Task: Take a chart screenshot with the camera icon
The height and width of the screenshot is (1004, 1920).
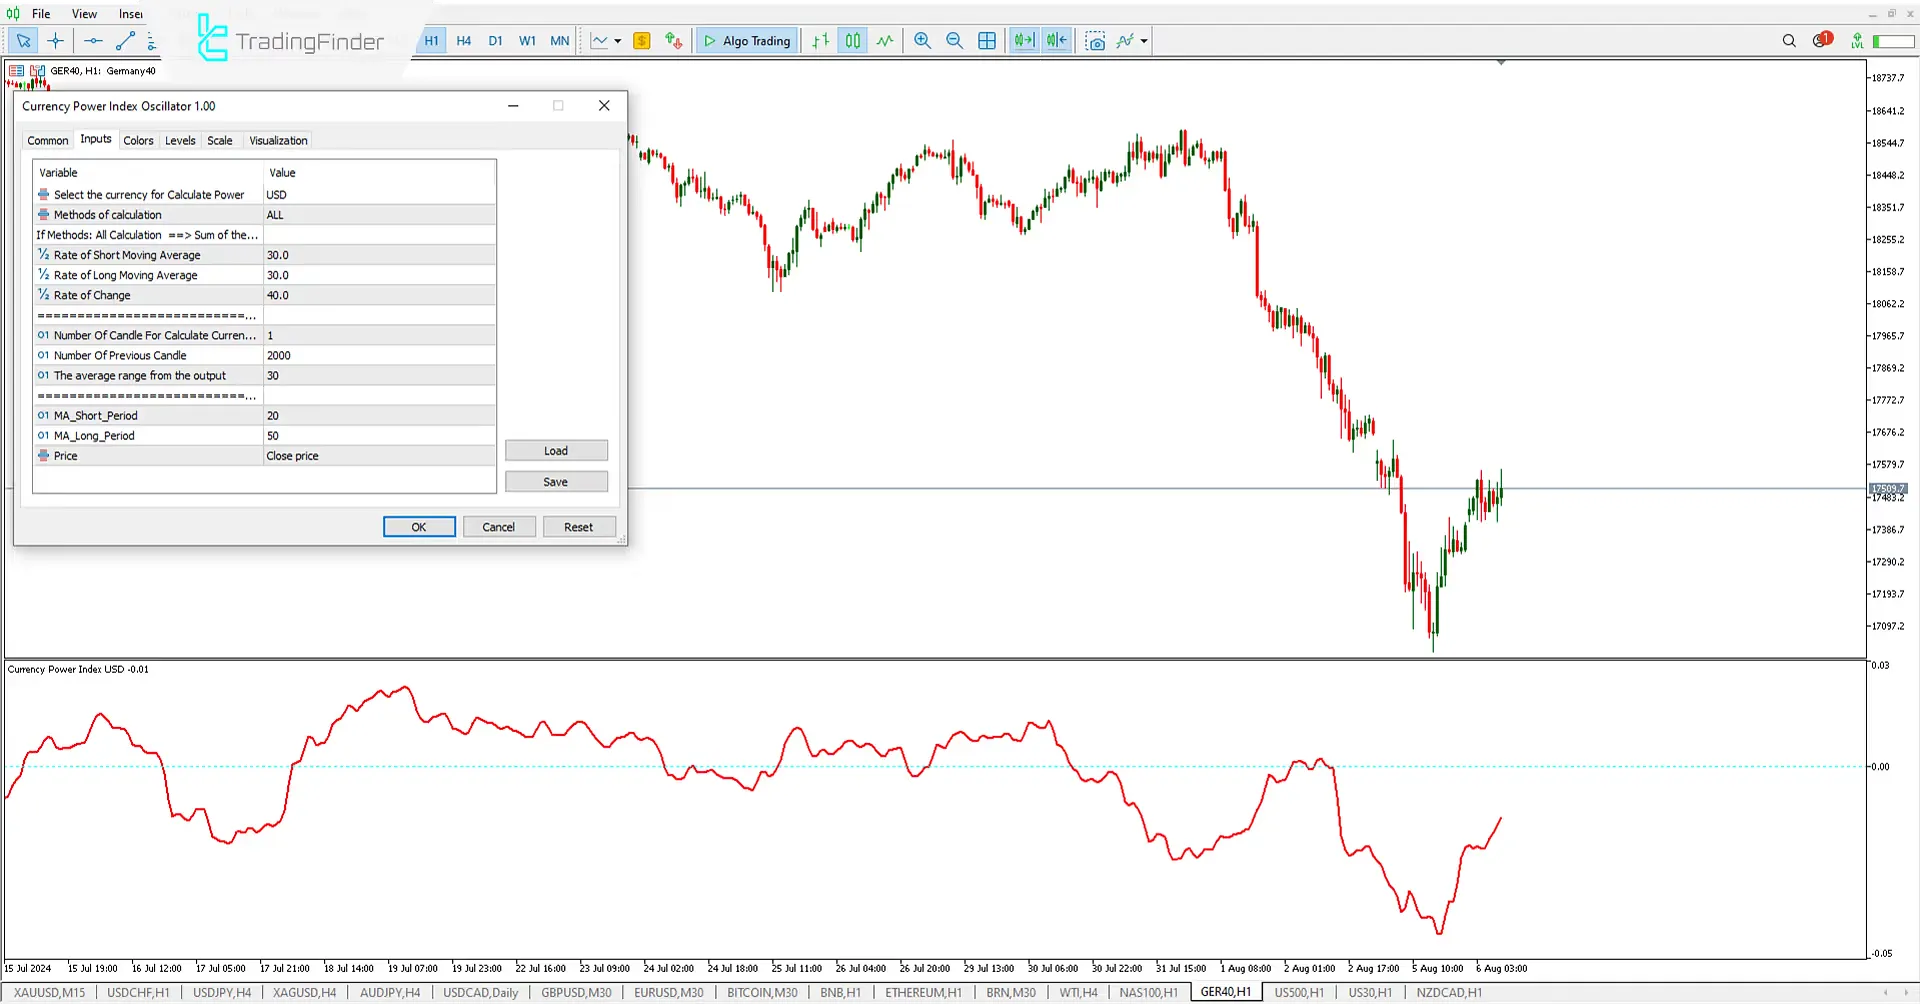Action: click(1096, 41)
